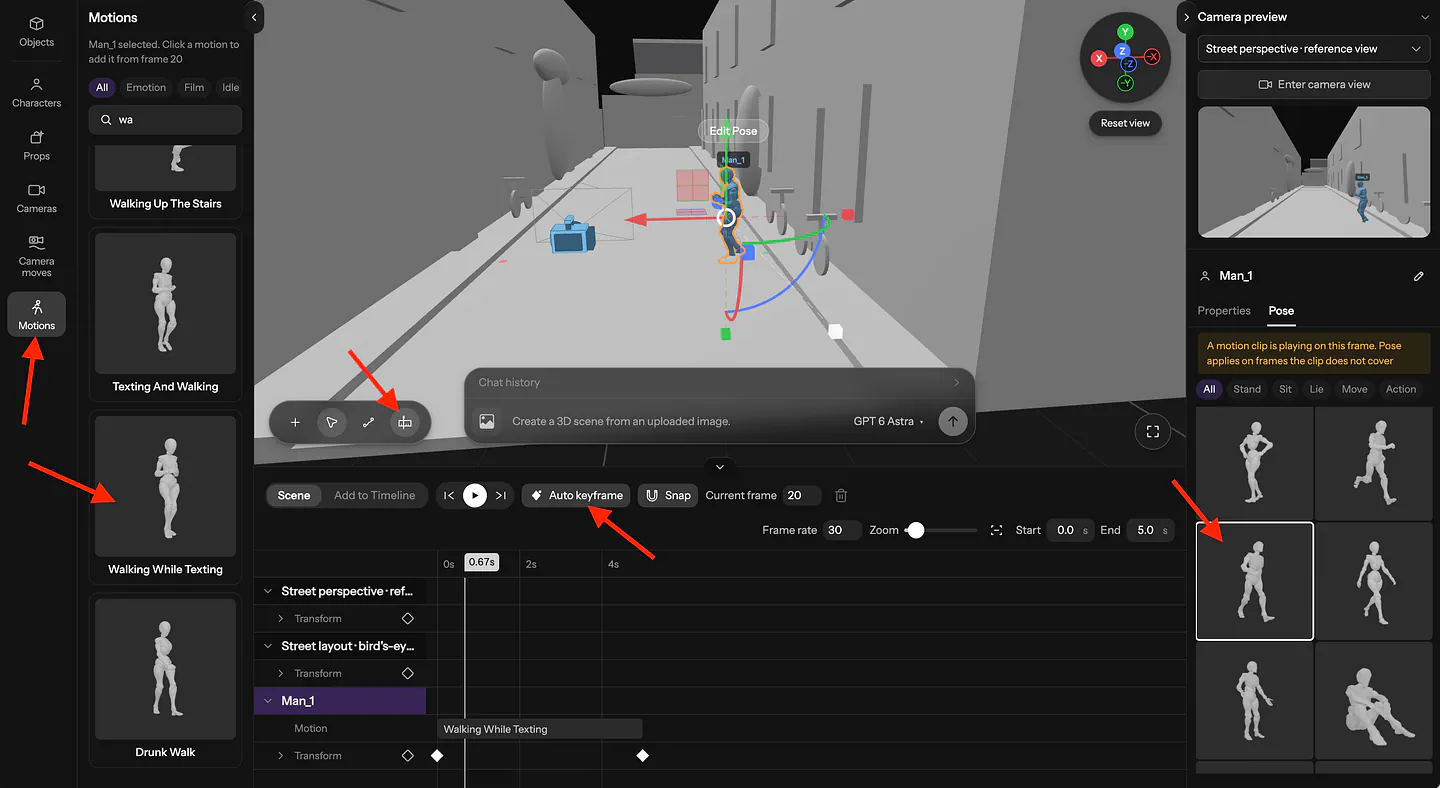Open the Camera moves section
1440x788 pixels.
(x=37, y=255)
